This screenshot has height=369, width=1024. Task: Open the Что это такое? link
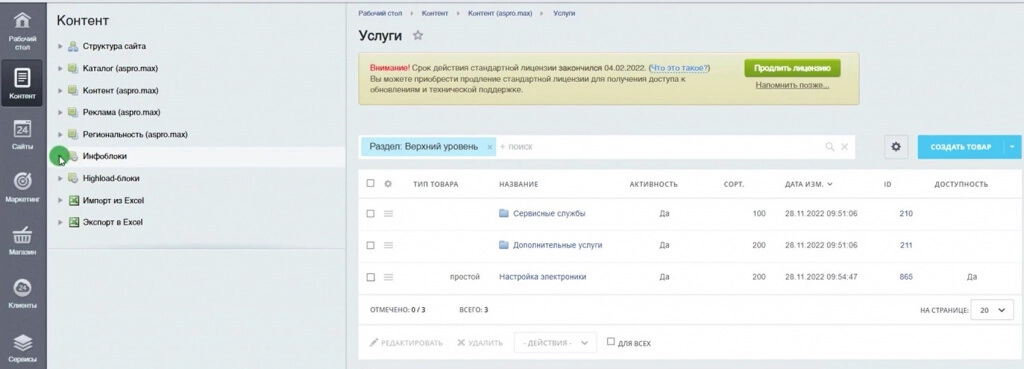(x=680, y=68)
